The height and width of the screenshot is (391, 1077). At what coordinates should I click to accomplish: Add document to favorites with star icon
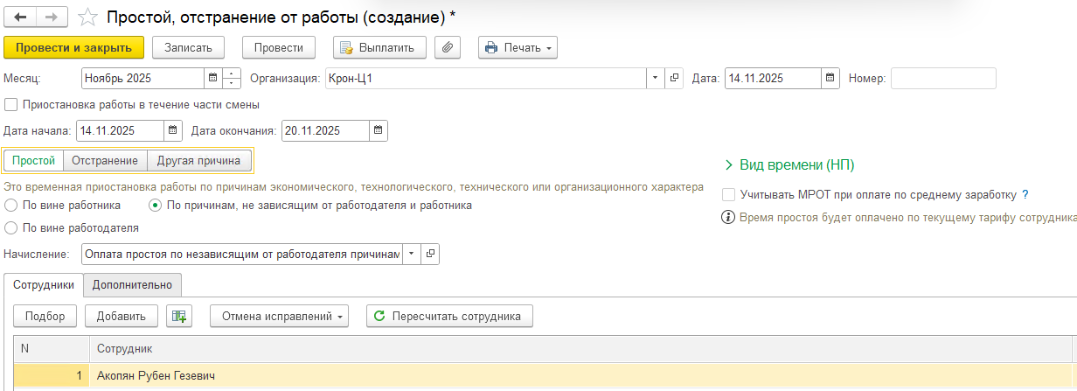(88, 16)
